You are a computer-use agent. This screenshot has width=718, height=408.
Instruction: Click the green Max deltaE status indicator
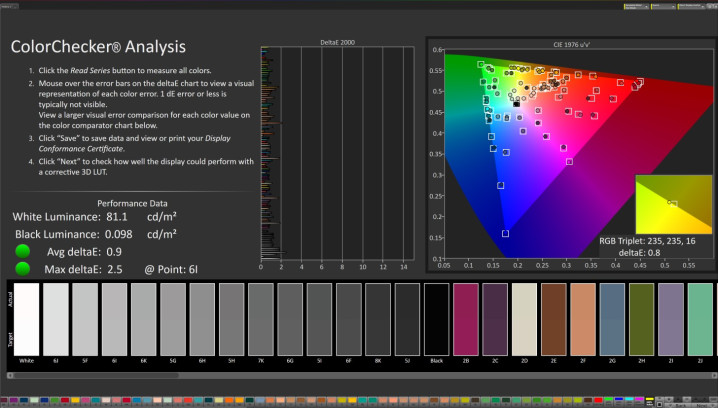22,268
